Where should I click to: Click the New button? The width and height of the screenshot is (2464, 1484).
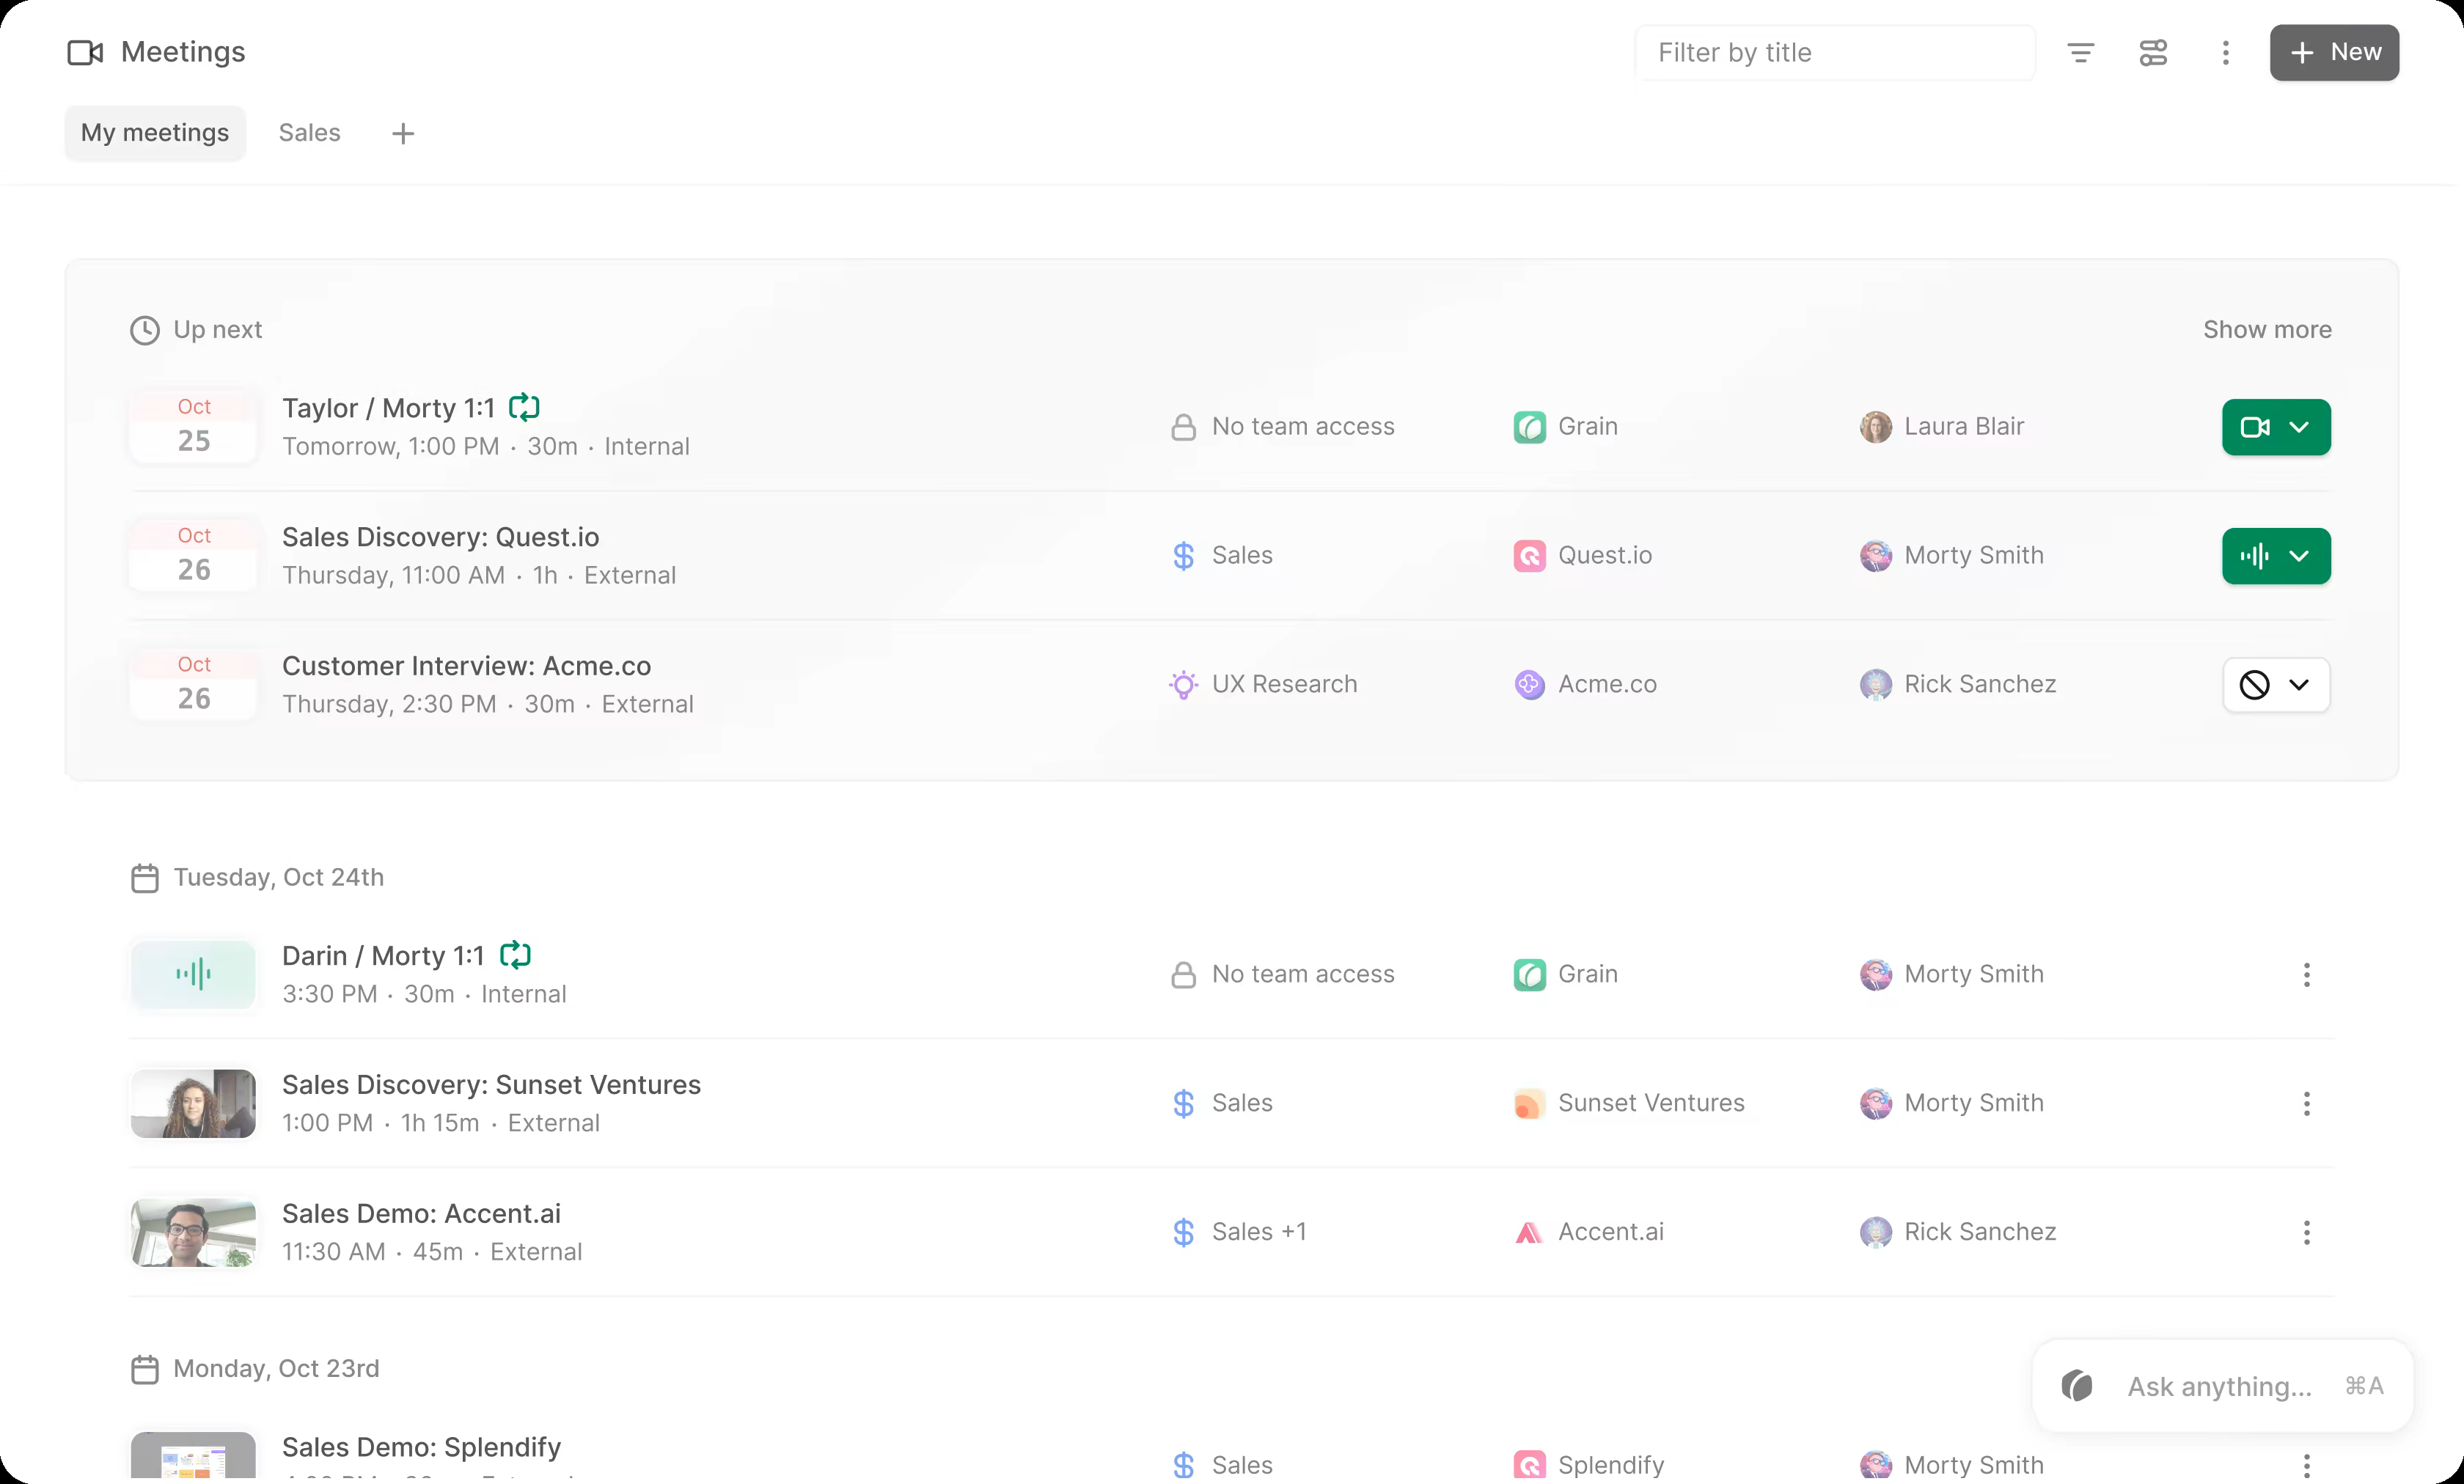tap(2334, 53)
